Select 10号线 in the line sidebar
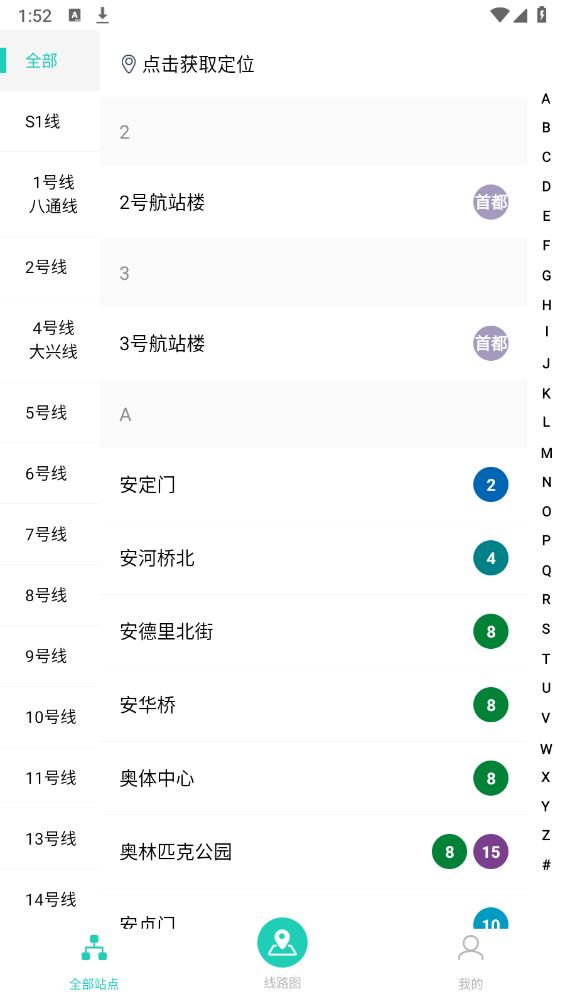Image resolution: width=565 pixels, height=1004 pixels. tap(50, 717)
